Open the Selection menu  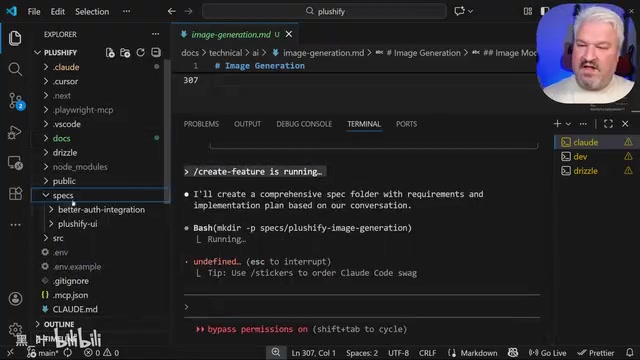point(92,11)
